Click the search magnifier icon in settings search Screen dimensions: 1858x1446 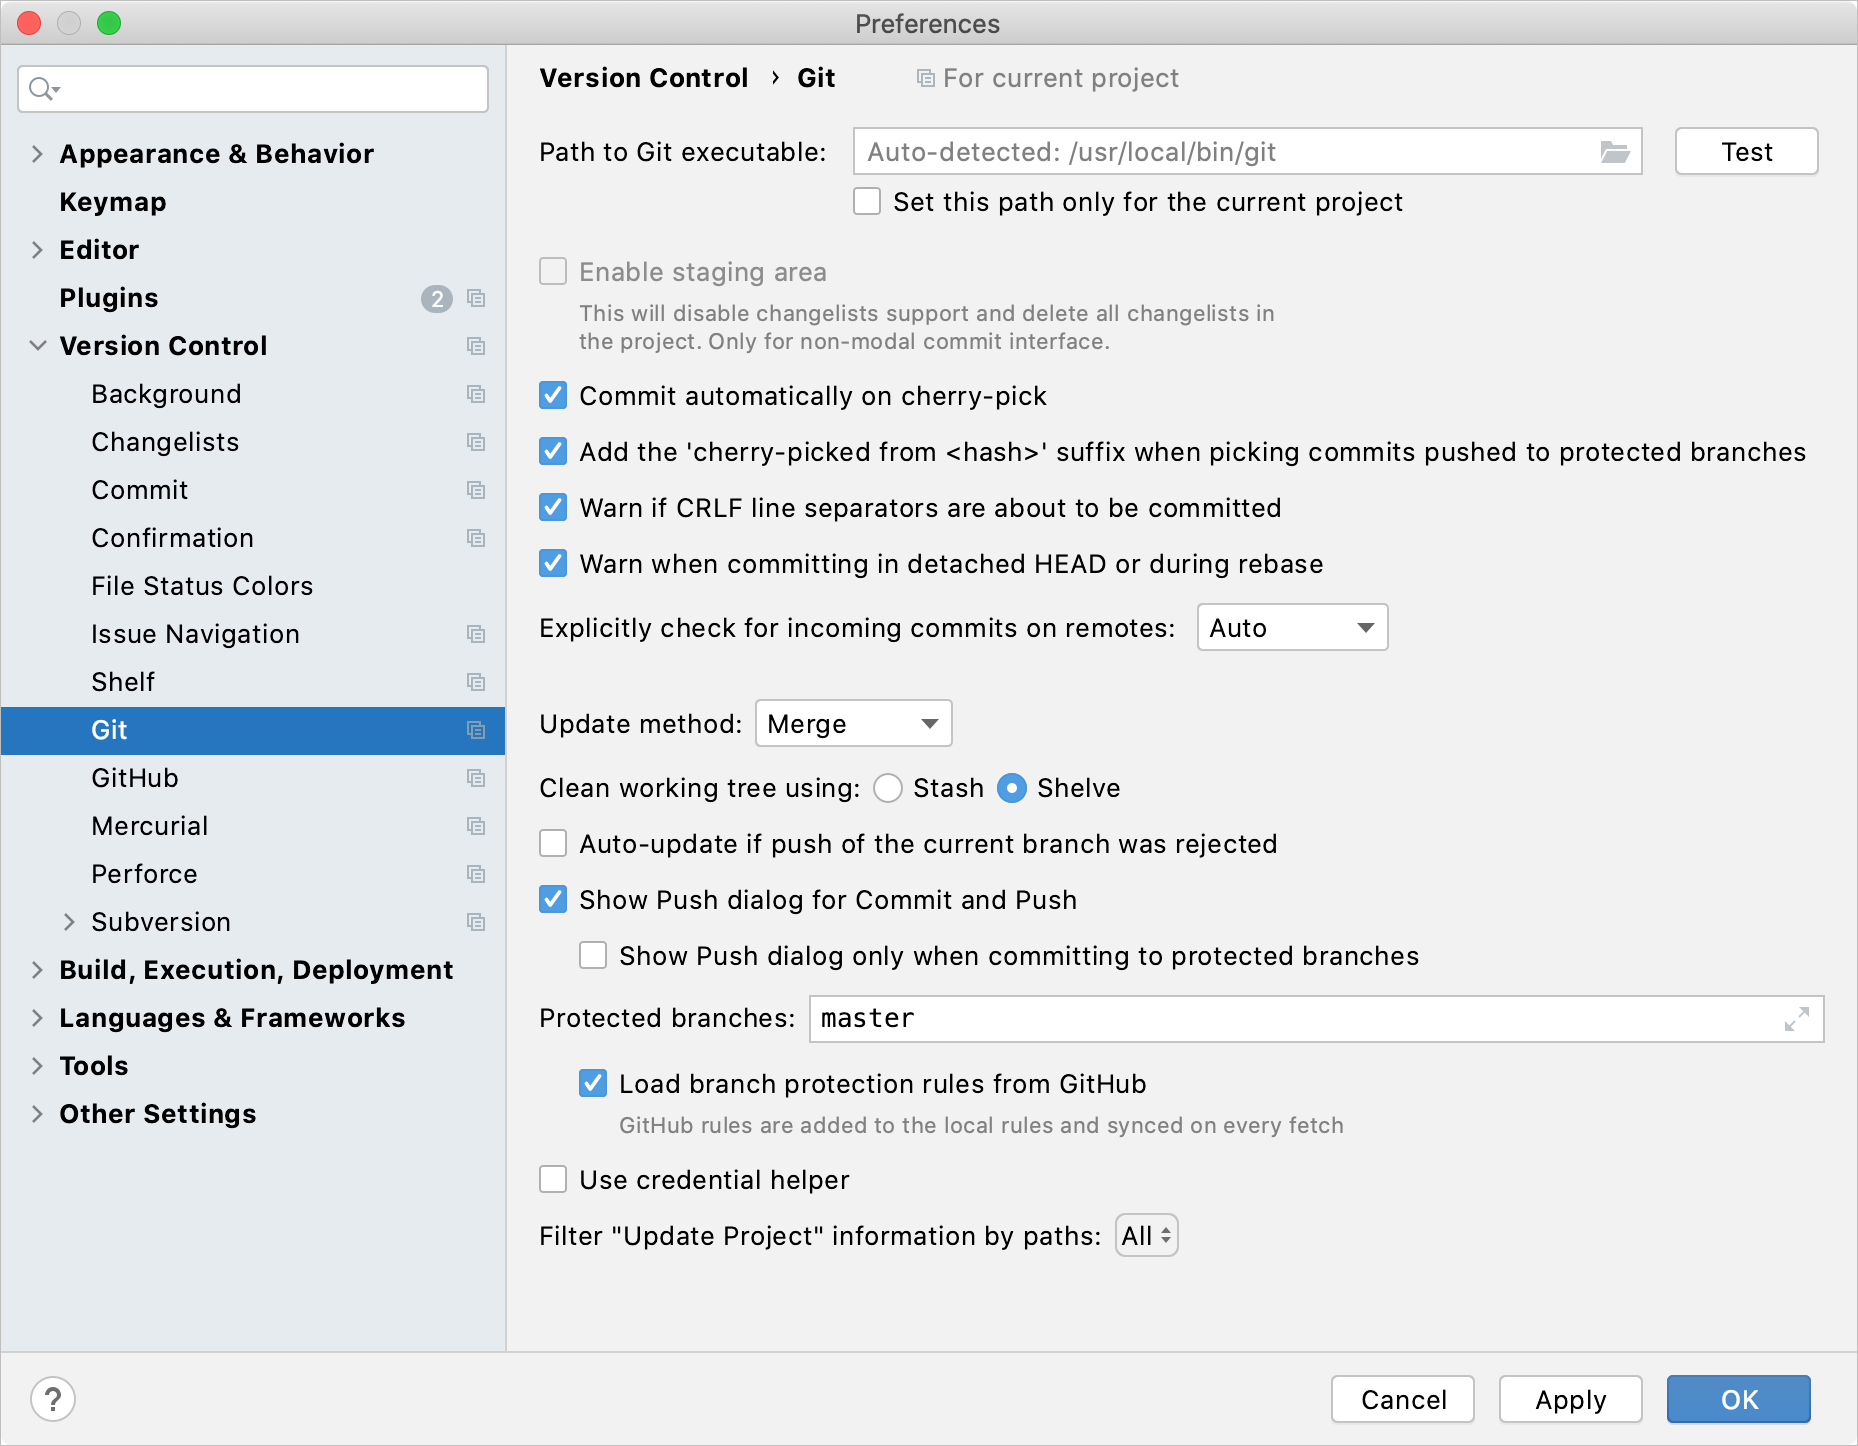(43, 89)
